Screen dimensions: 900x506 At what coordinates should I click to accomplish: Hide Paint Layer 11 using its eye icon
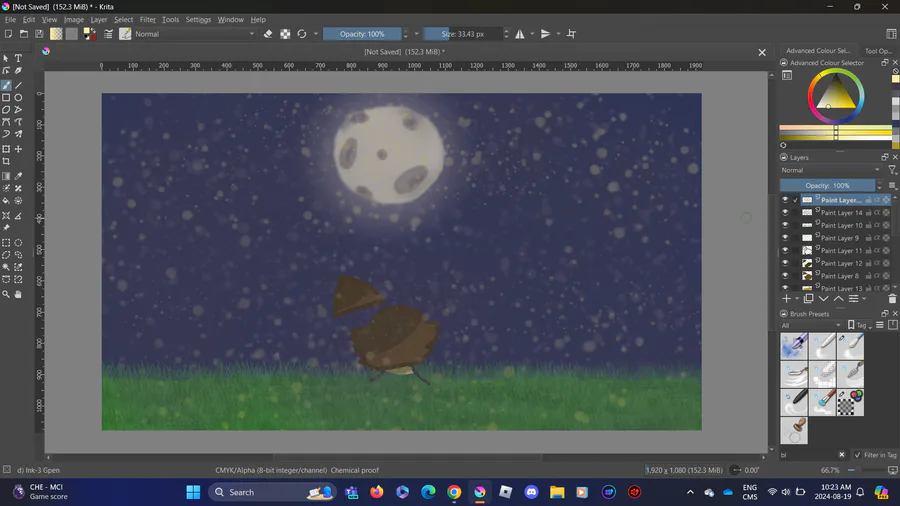tap(785, 250)
